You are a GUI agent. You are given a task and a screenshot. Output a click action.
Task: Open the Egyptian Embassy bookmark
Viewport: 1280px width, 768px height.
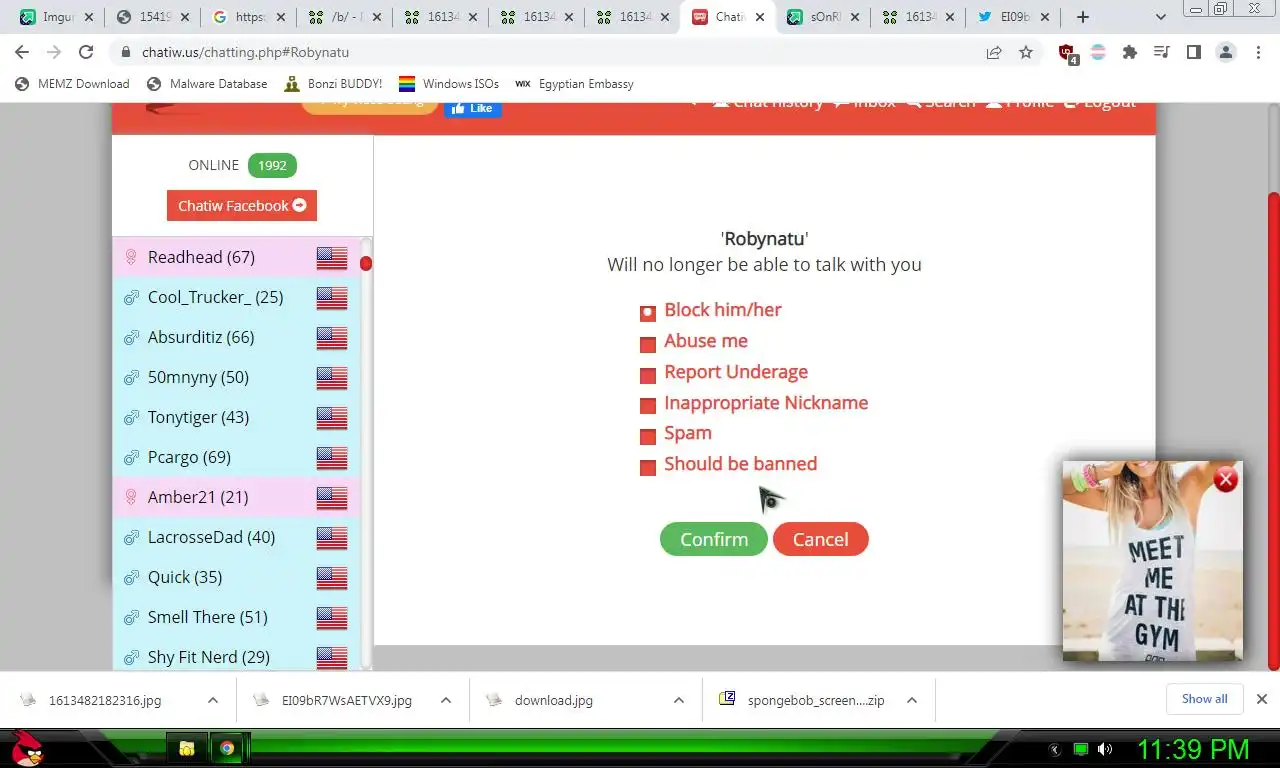574,84
